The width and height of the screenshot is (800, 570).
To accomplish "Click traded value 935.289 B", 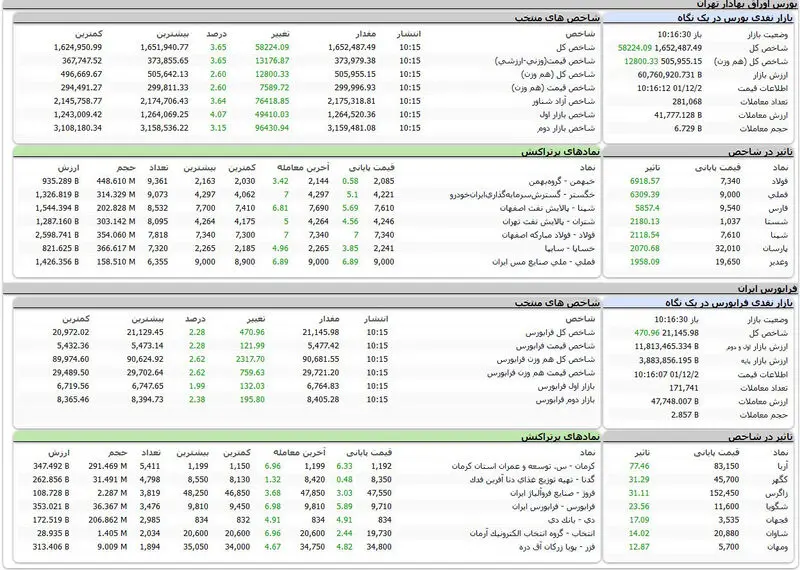I will pos(61,181).
